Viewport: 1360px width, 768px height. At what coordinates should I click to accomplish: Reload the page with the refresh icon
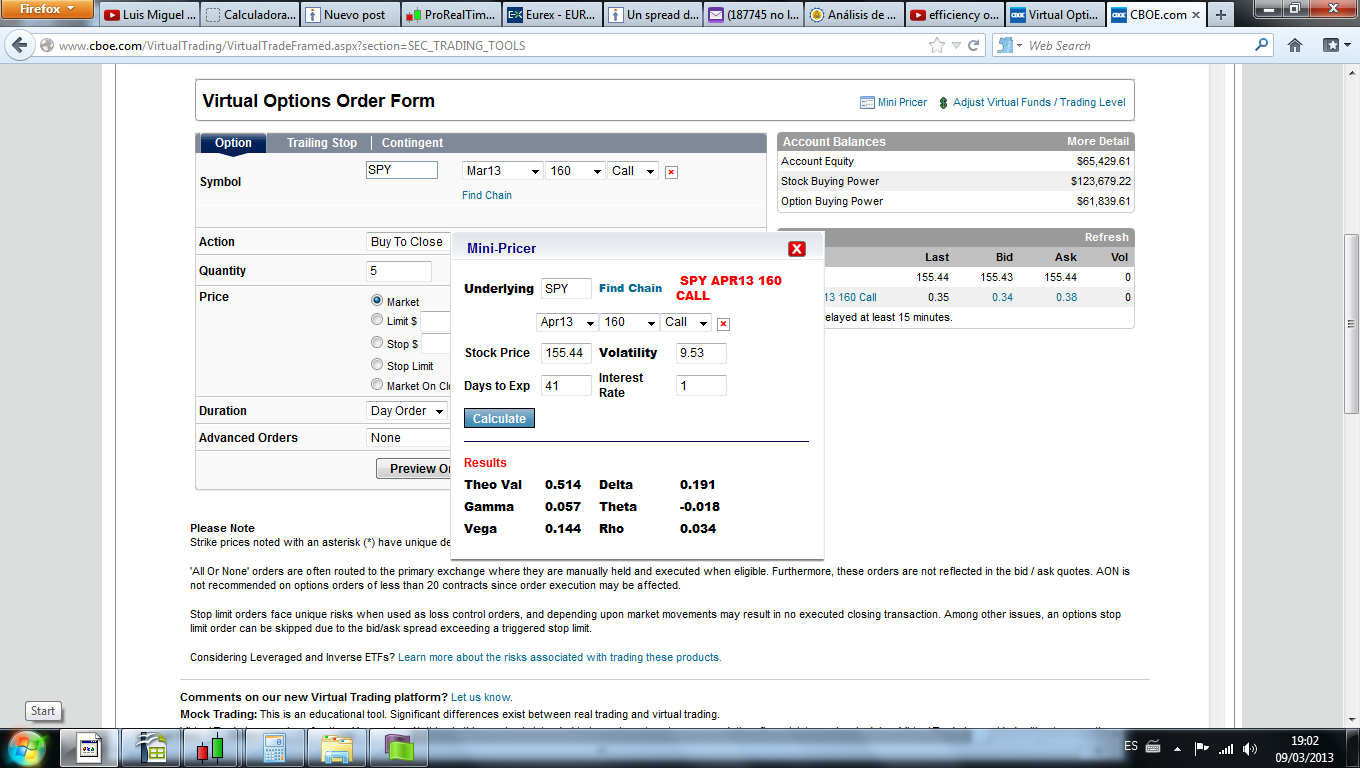click(x=975, y=45)
